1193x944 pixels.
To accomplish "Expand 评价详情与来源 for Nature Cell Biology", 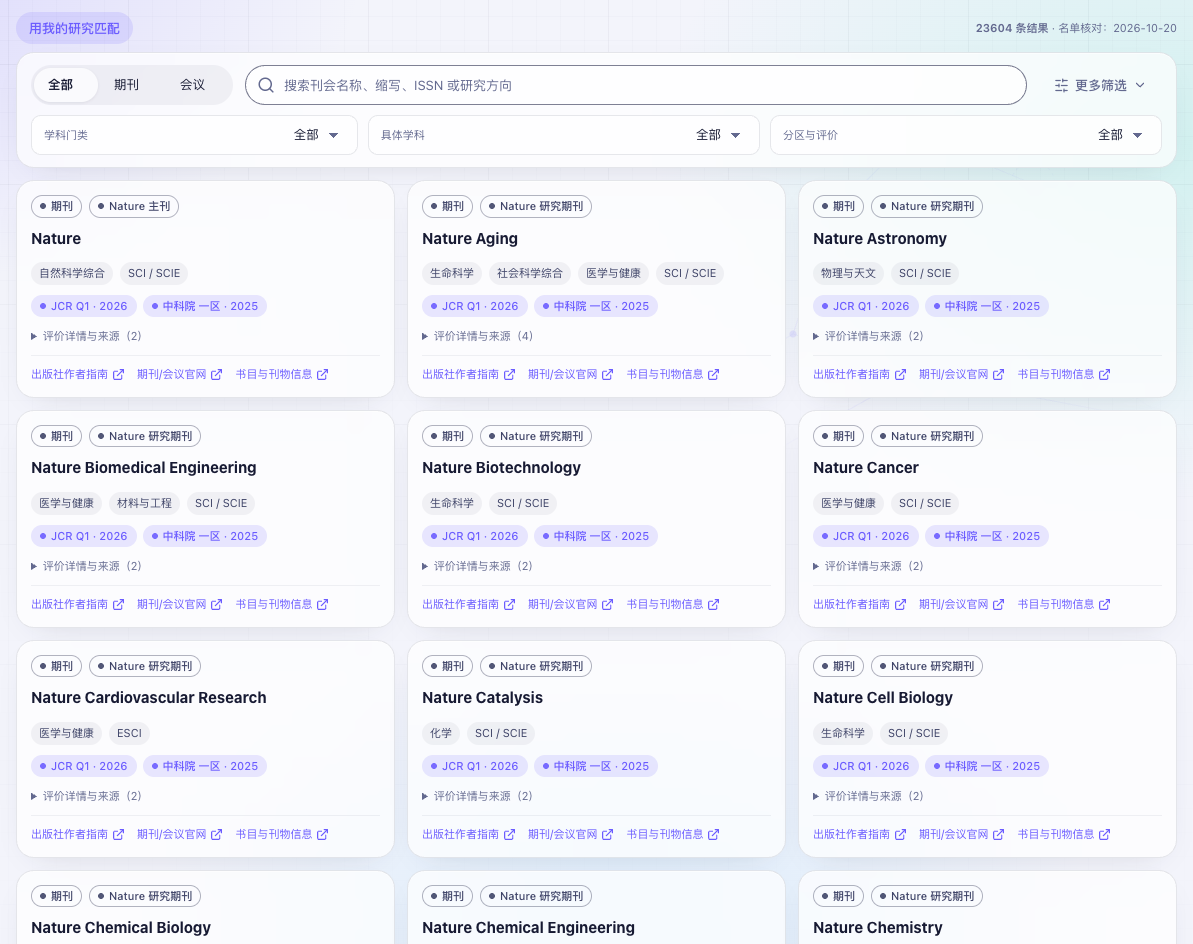I will tap(869, 796).
